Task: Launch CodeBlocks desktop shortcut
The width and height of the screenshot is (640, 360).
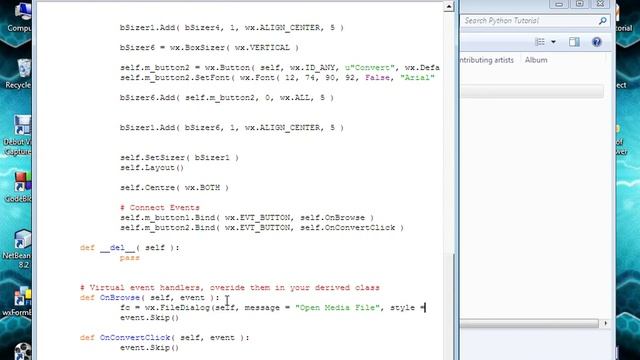Action: (x=18, y=187)
